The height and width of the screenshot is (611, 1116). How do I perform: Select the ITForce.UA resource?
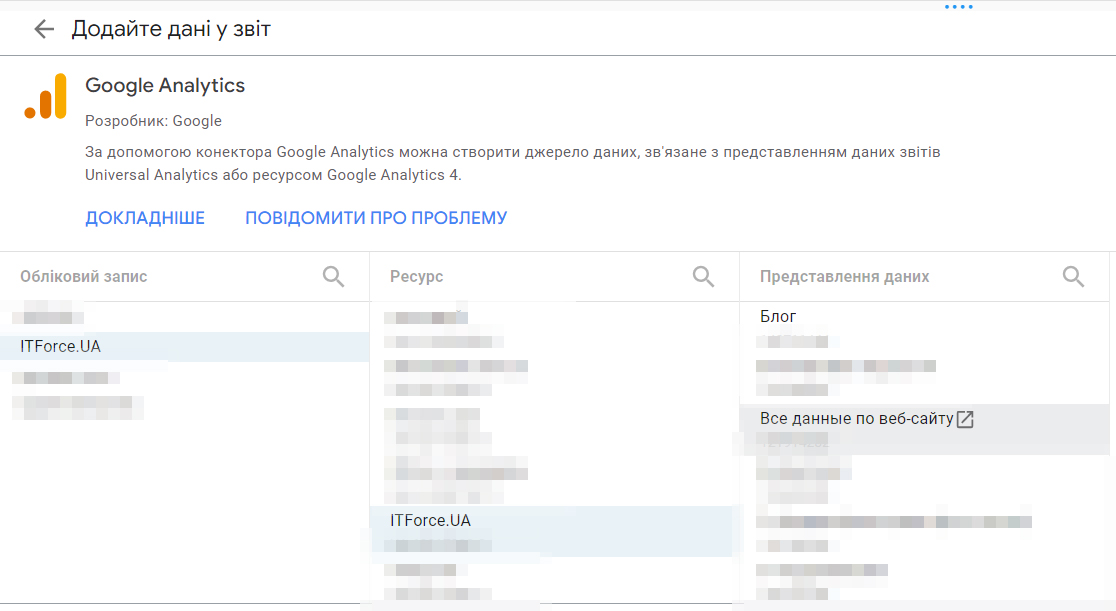click(x=432, y=520)
